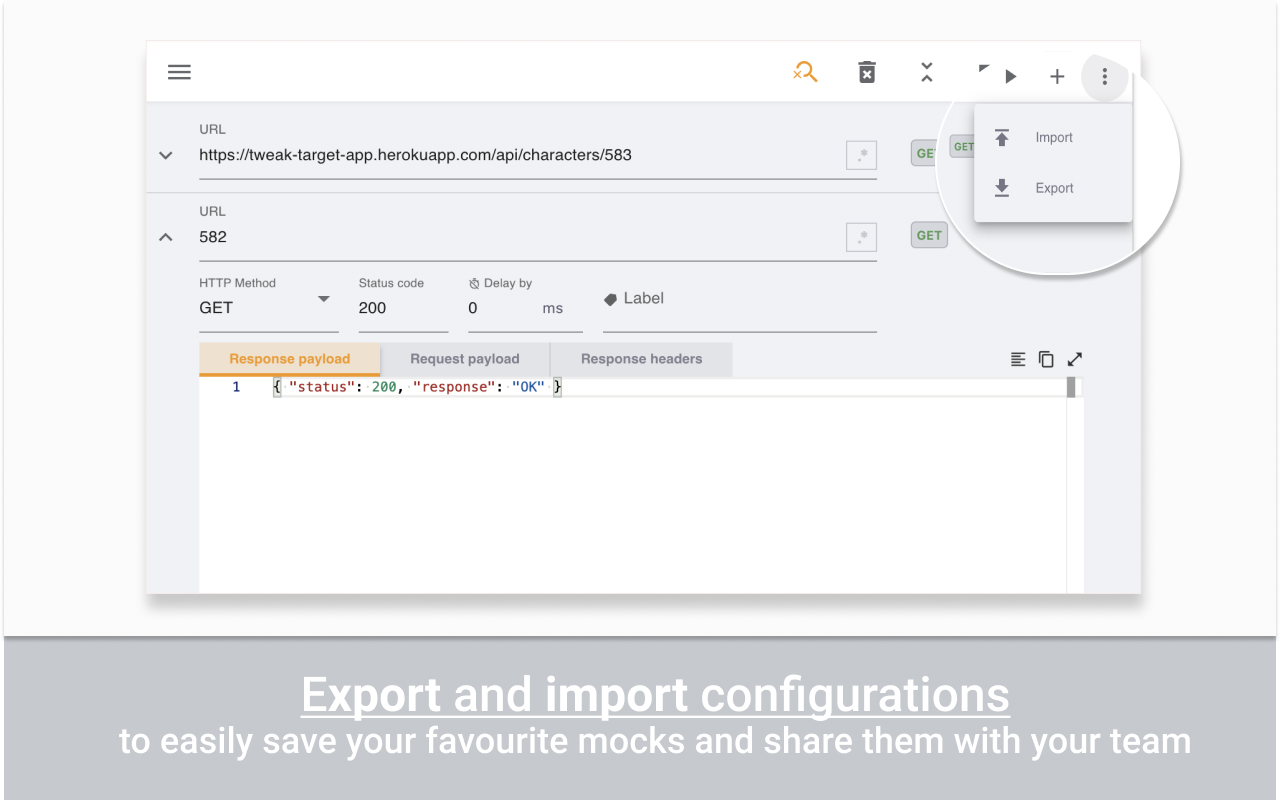Switch to the Response headers tab
Viewport: 1280px width, 800px height.
(641, 358)
